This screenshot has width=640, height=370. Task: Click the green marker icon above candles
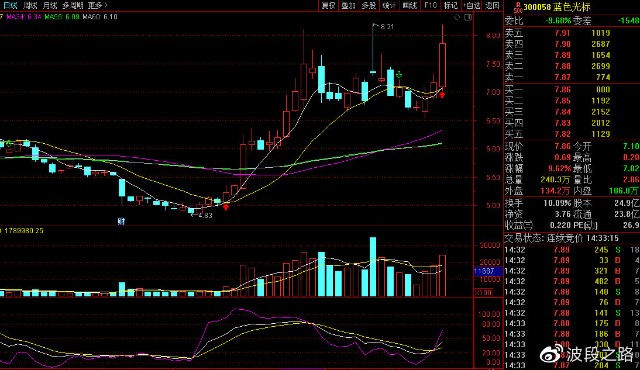[x=399, y=75]
